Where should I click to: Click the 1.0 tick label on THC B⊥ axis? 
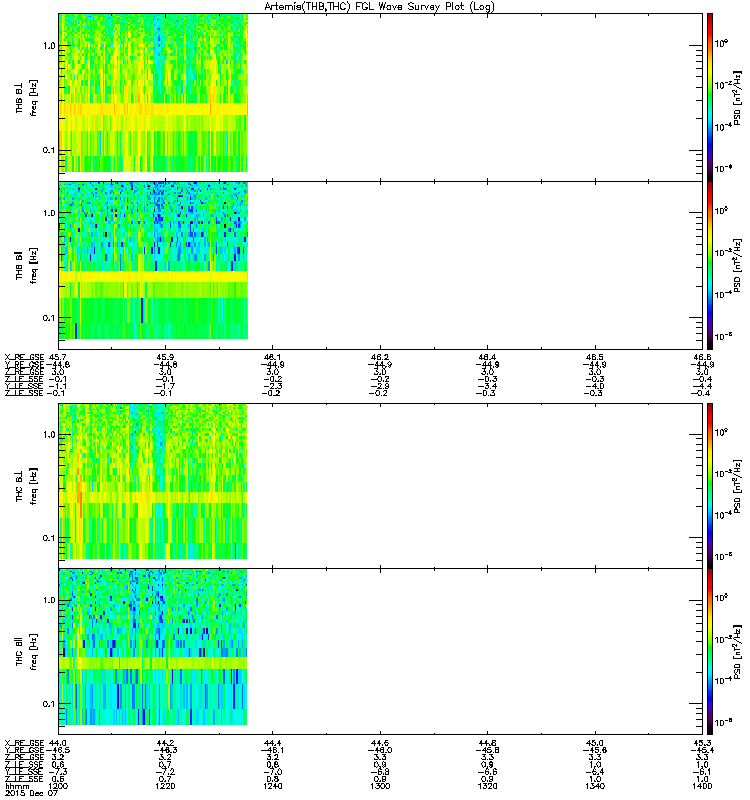click(49, 435)
